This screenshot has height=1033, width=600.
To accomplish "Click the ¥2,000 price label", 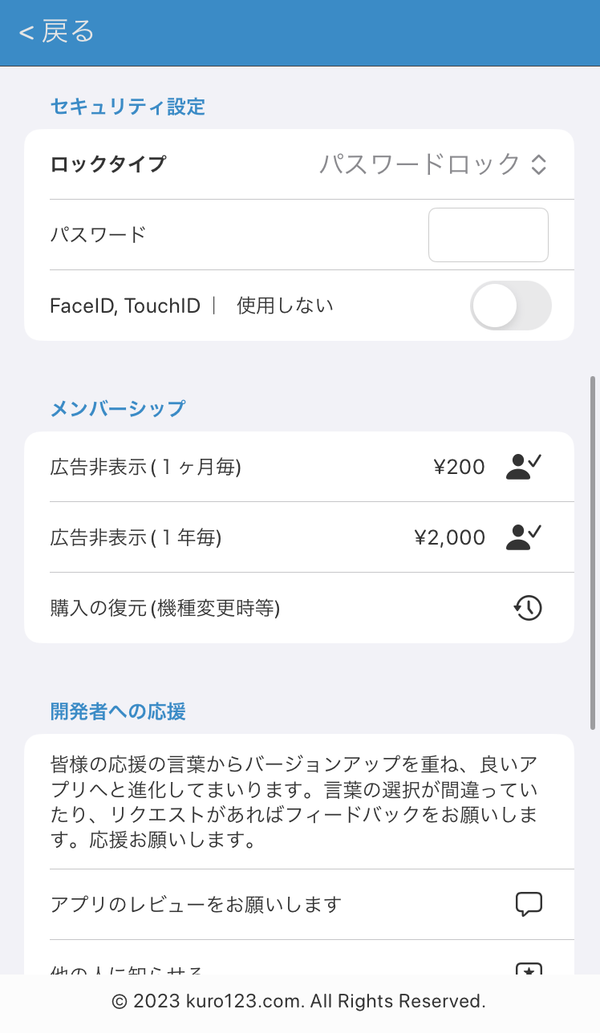I will coord(450,538).
